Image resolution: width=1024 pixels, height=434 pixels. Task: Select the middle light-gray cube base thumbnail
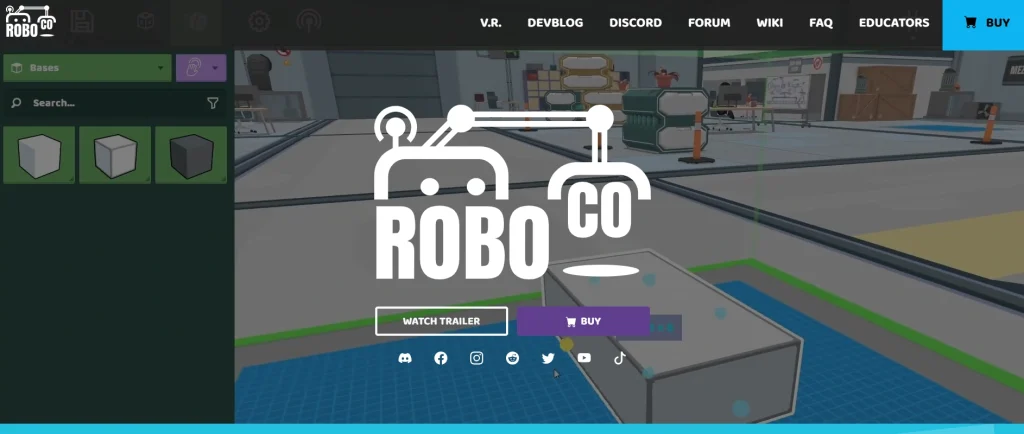(115, 155)
